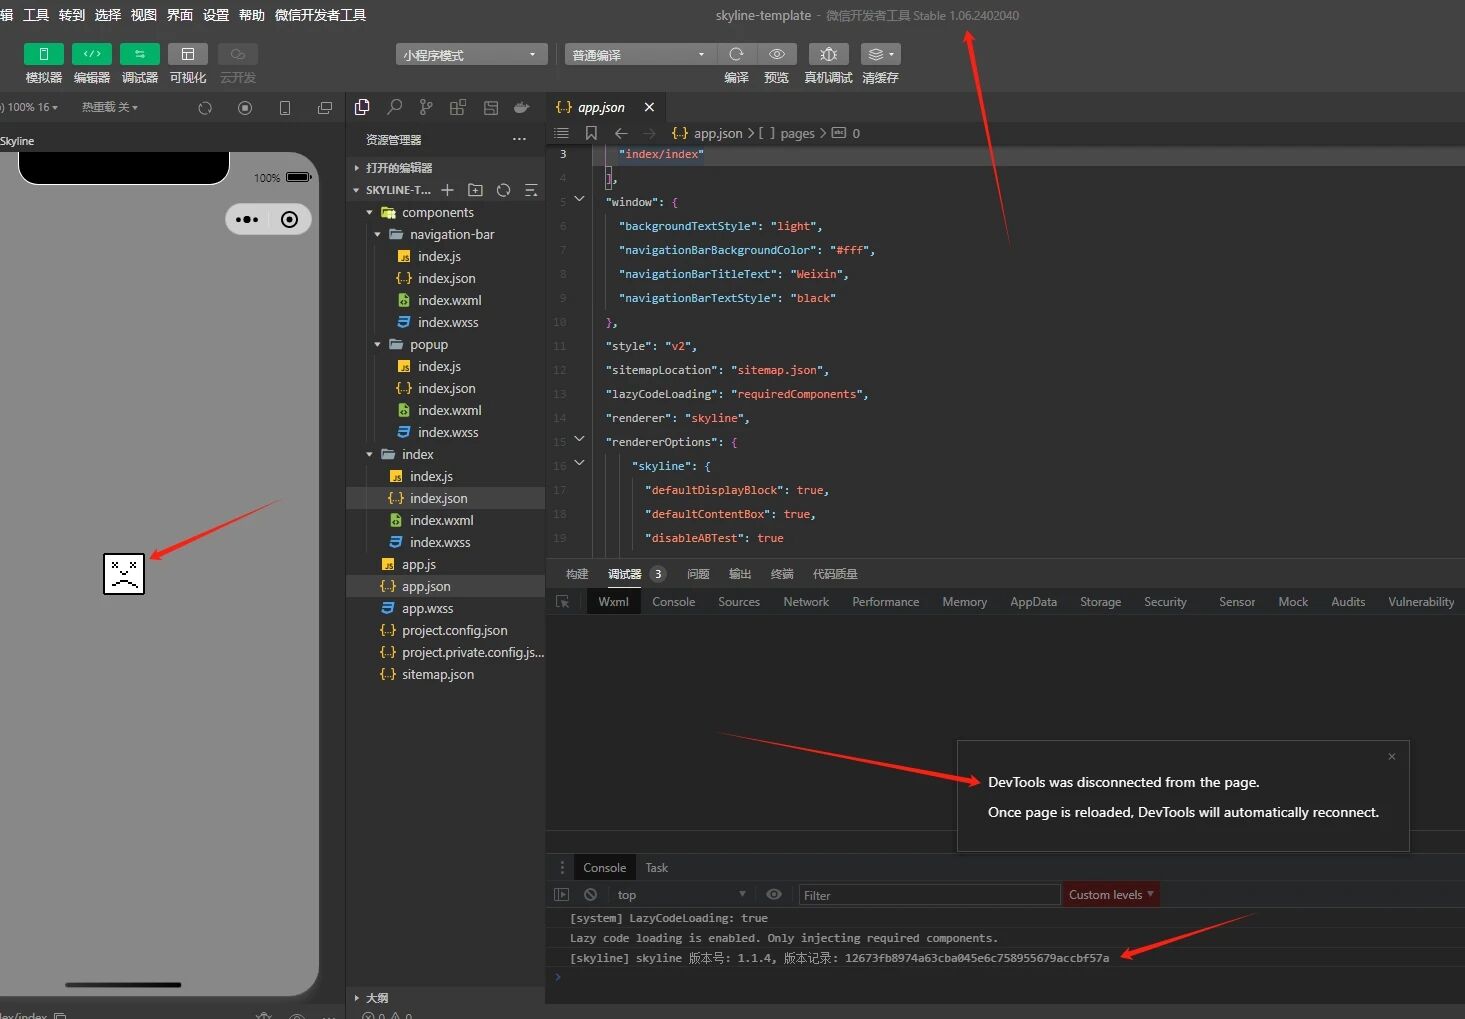
Task: Open the explorer files icon
Action: pyautogui.click(x=362, y=107)
